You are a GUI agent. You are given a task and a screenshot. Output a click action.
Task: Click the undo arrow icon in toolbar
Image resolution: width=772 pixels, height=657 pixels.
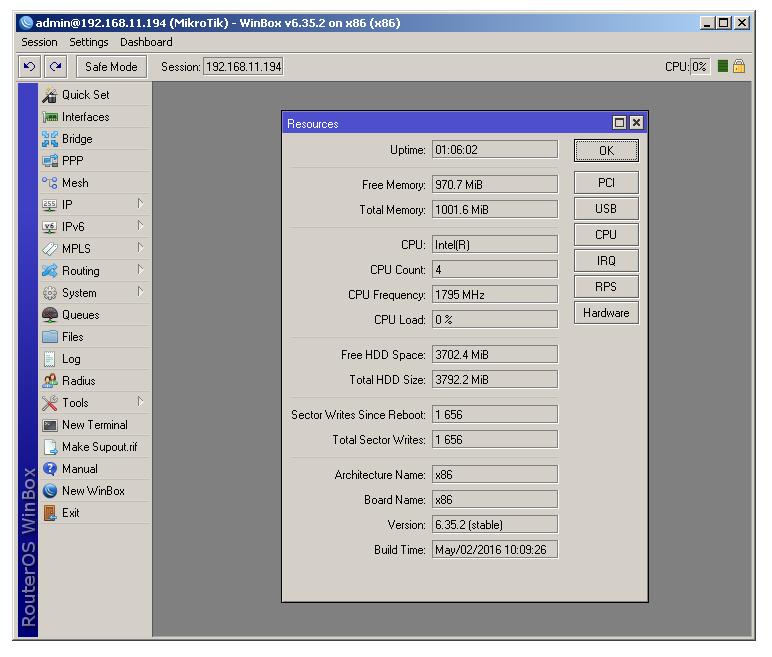click(x=30, y=67)
